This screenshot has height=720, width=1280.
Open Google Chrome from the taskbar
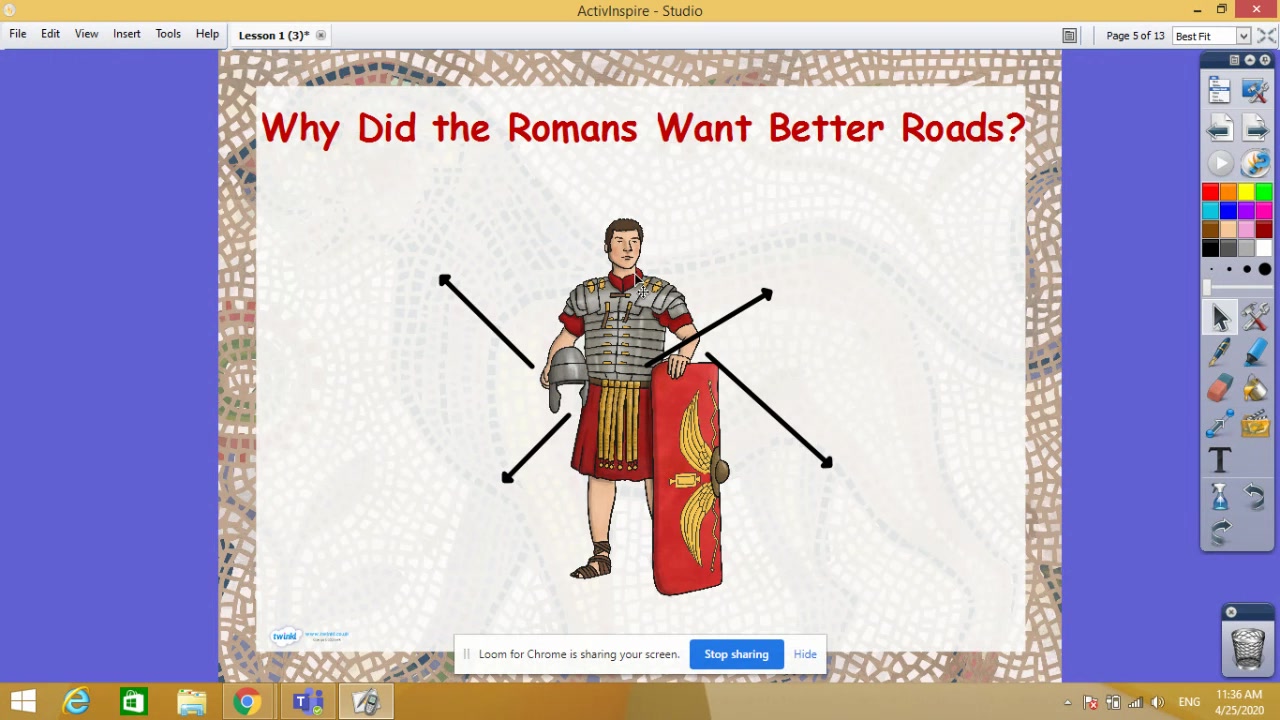pyautogui.click(x=247, y=702)
